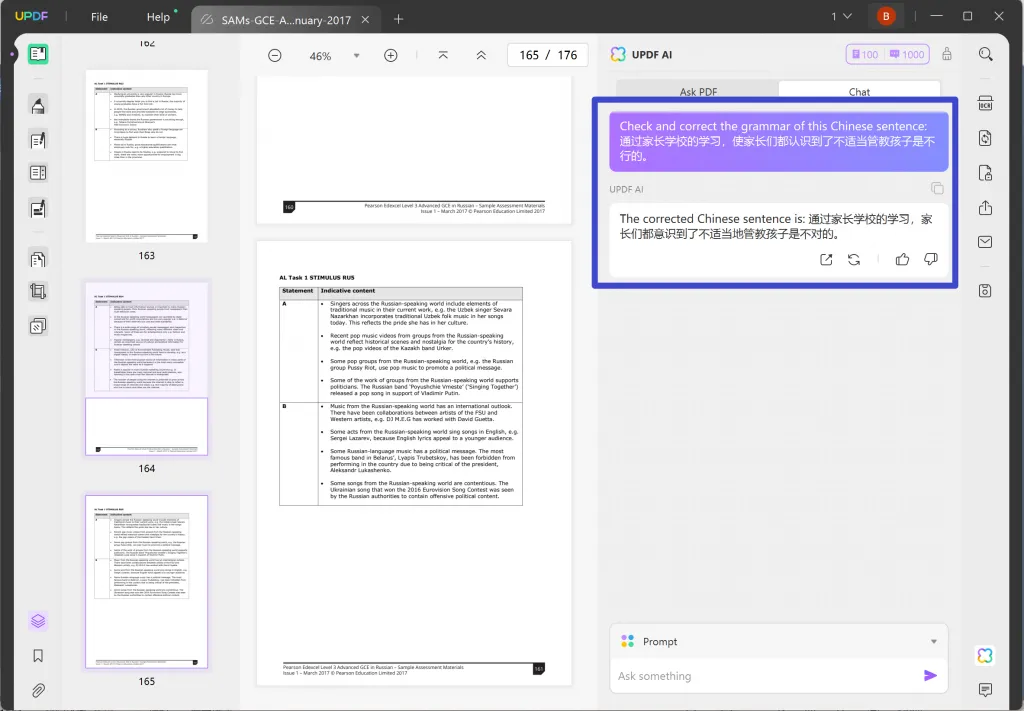This screenshot has width=1024, height=711.
Task: Toggle the Layers panel icon
Action: (x=38, y=621)
